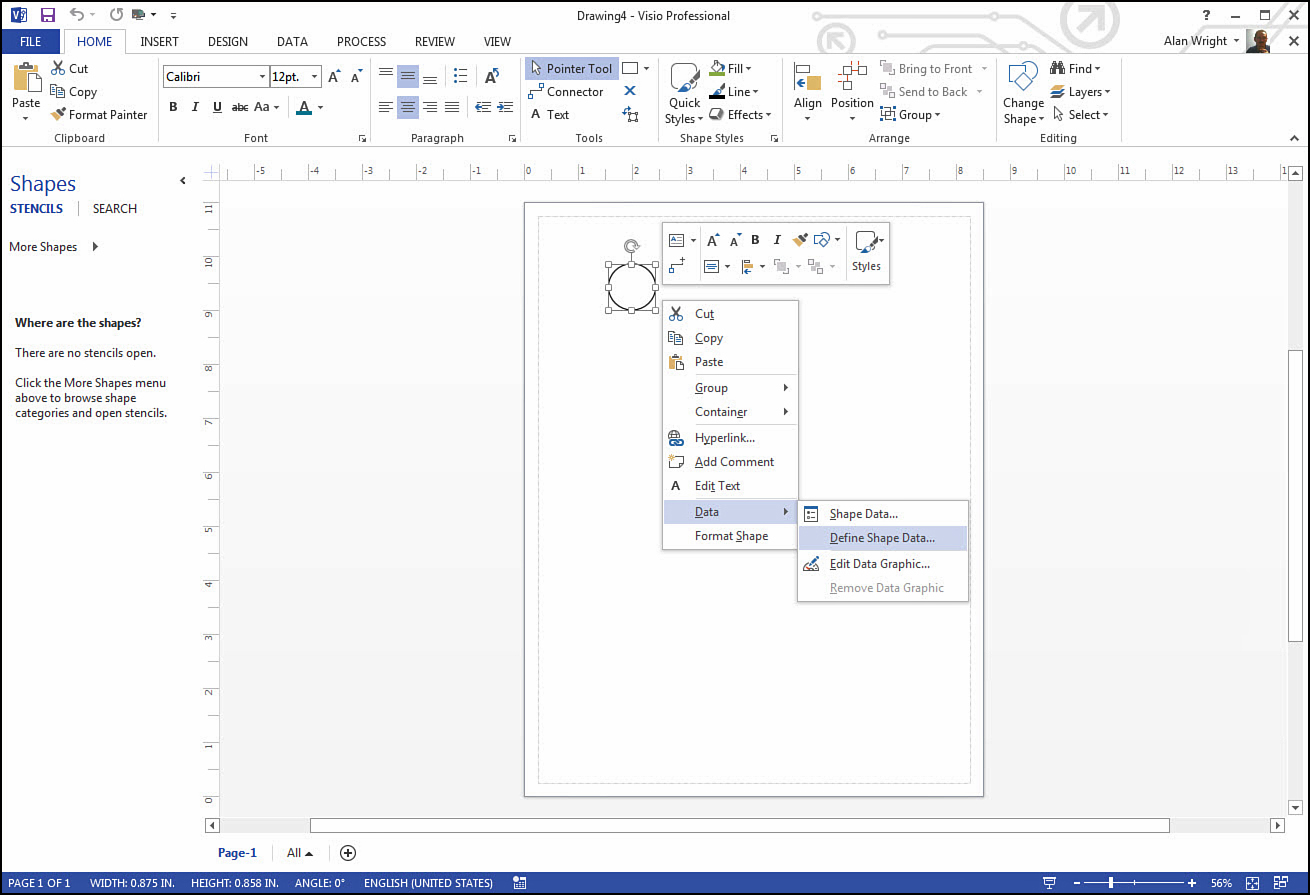The width and height of the screenshot is (1310, 895).
Task: Click the Styles button on the mini toolbar
Action: click(x=866, y=249)
